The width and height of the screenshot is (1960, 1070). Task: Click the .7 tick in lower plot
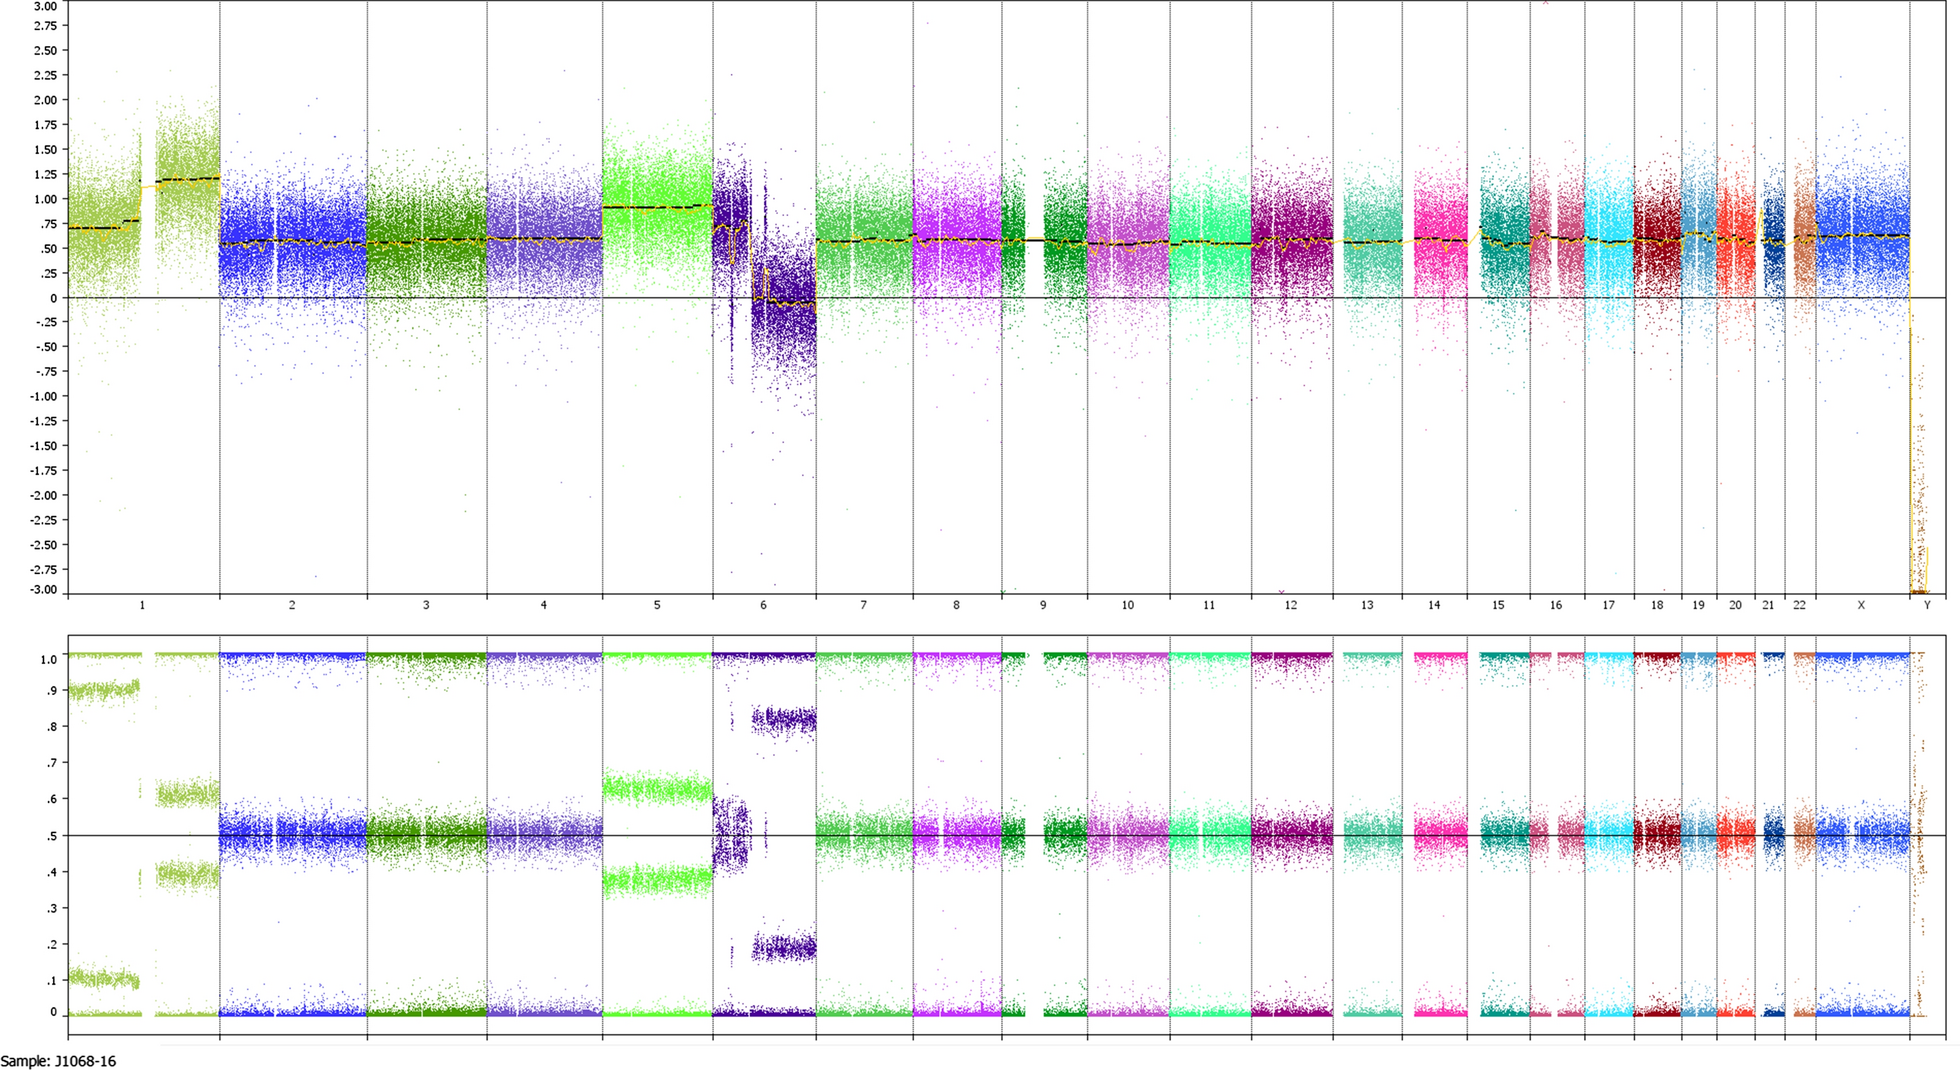[x=52, y=763]
